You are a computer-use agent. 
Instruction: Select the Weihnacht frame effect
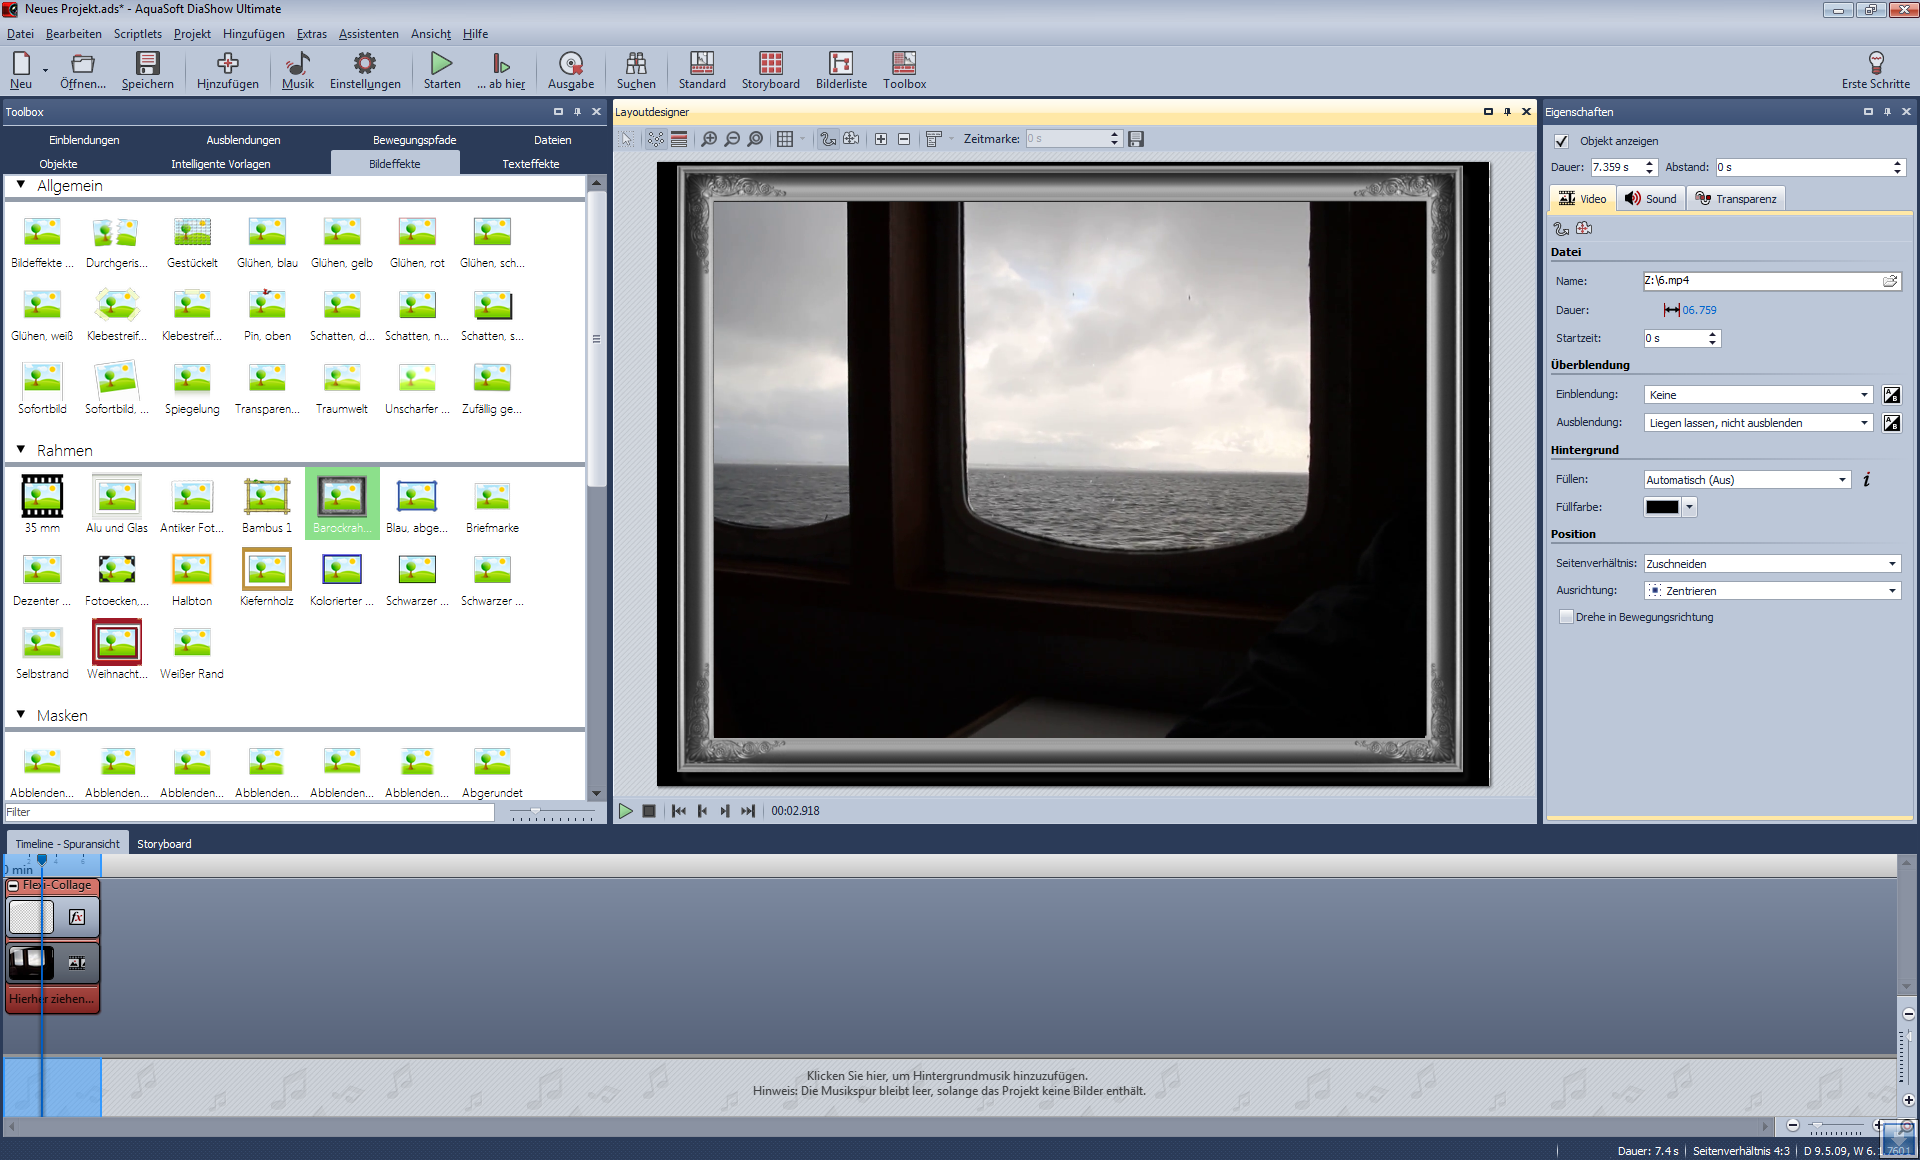[x=117, y=644]
